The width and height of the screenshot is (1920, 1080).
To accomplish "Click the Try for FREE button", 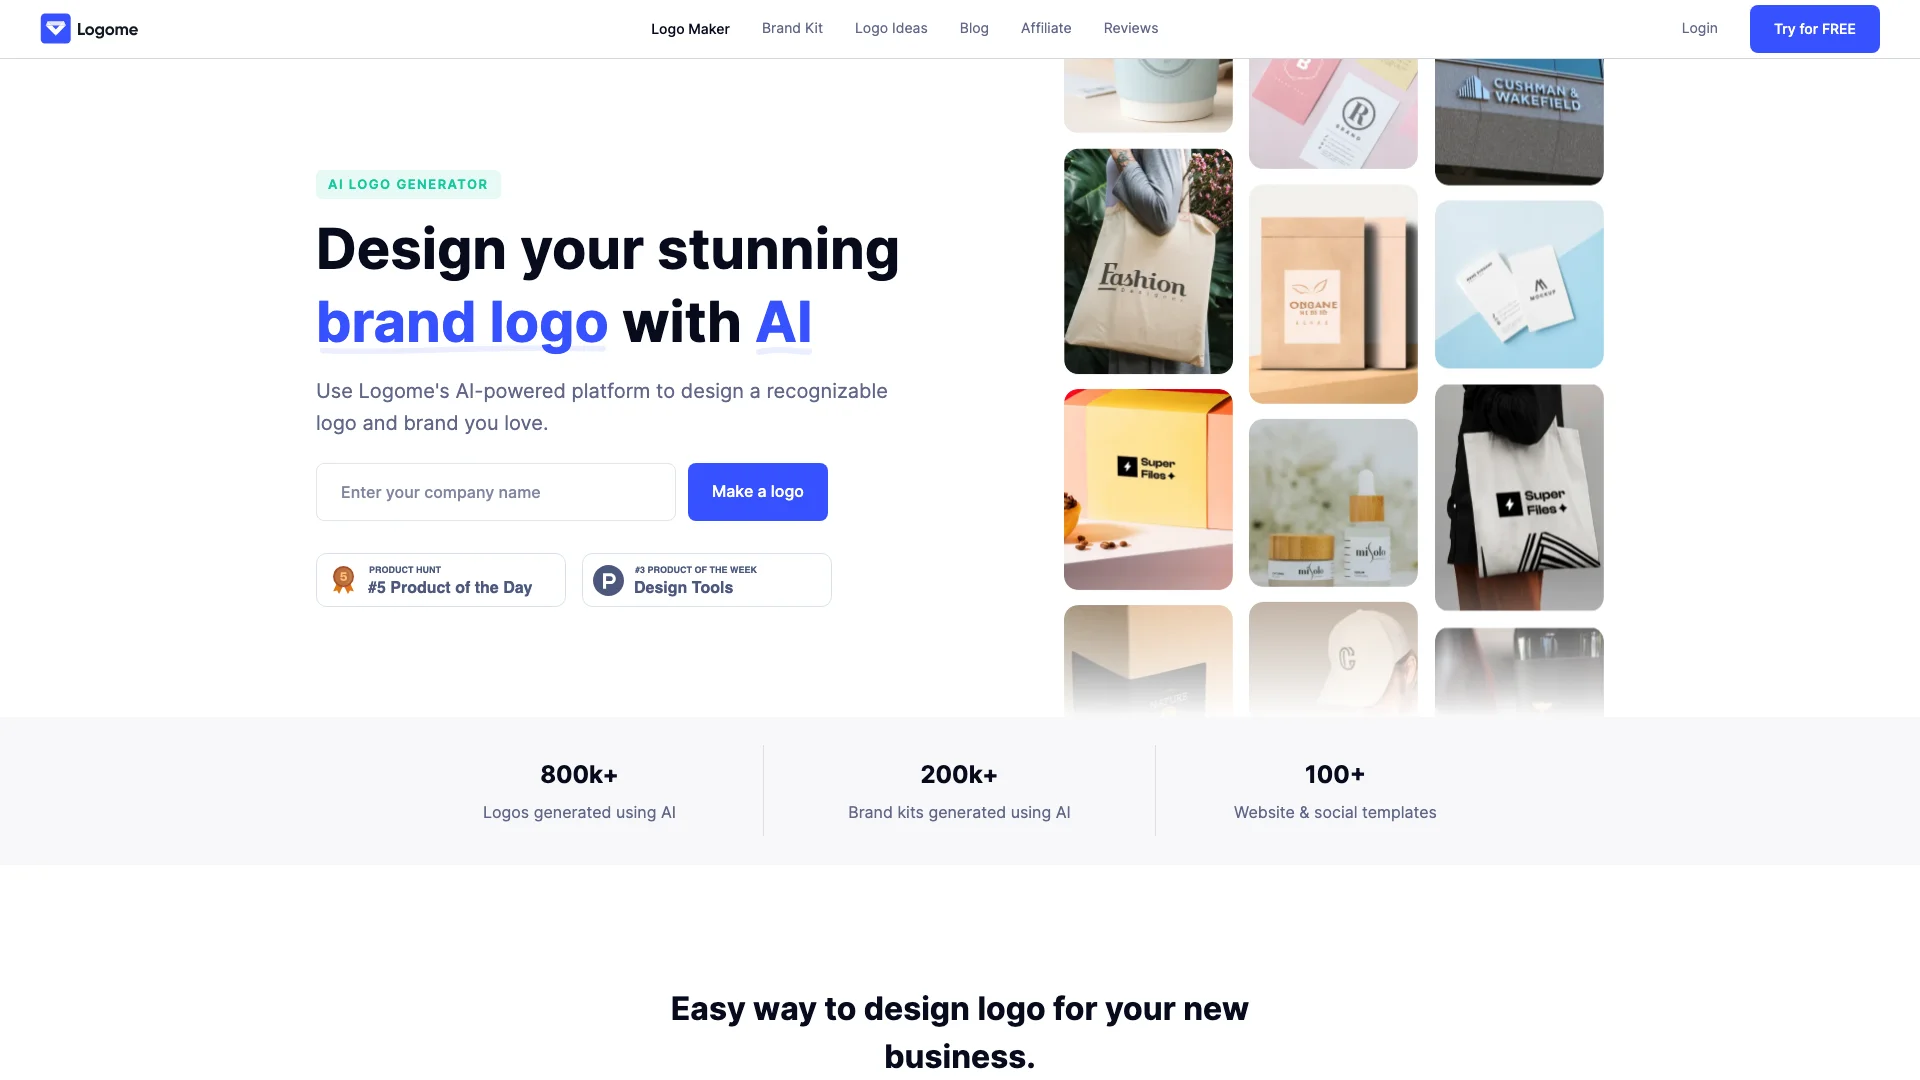I will [1815, 28].
